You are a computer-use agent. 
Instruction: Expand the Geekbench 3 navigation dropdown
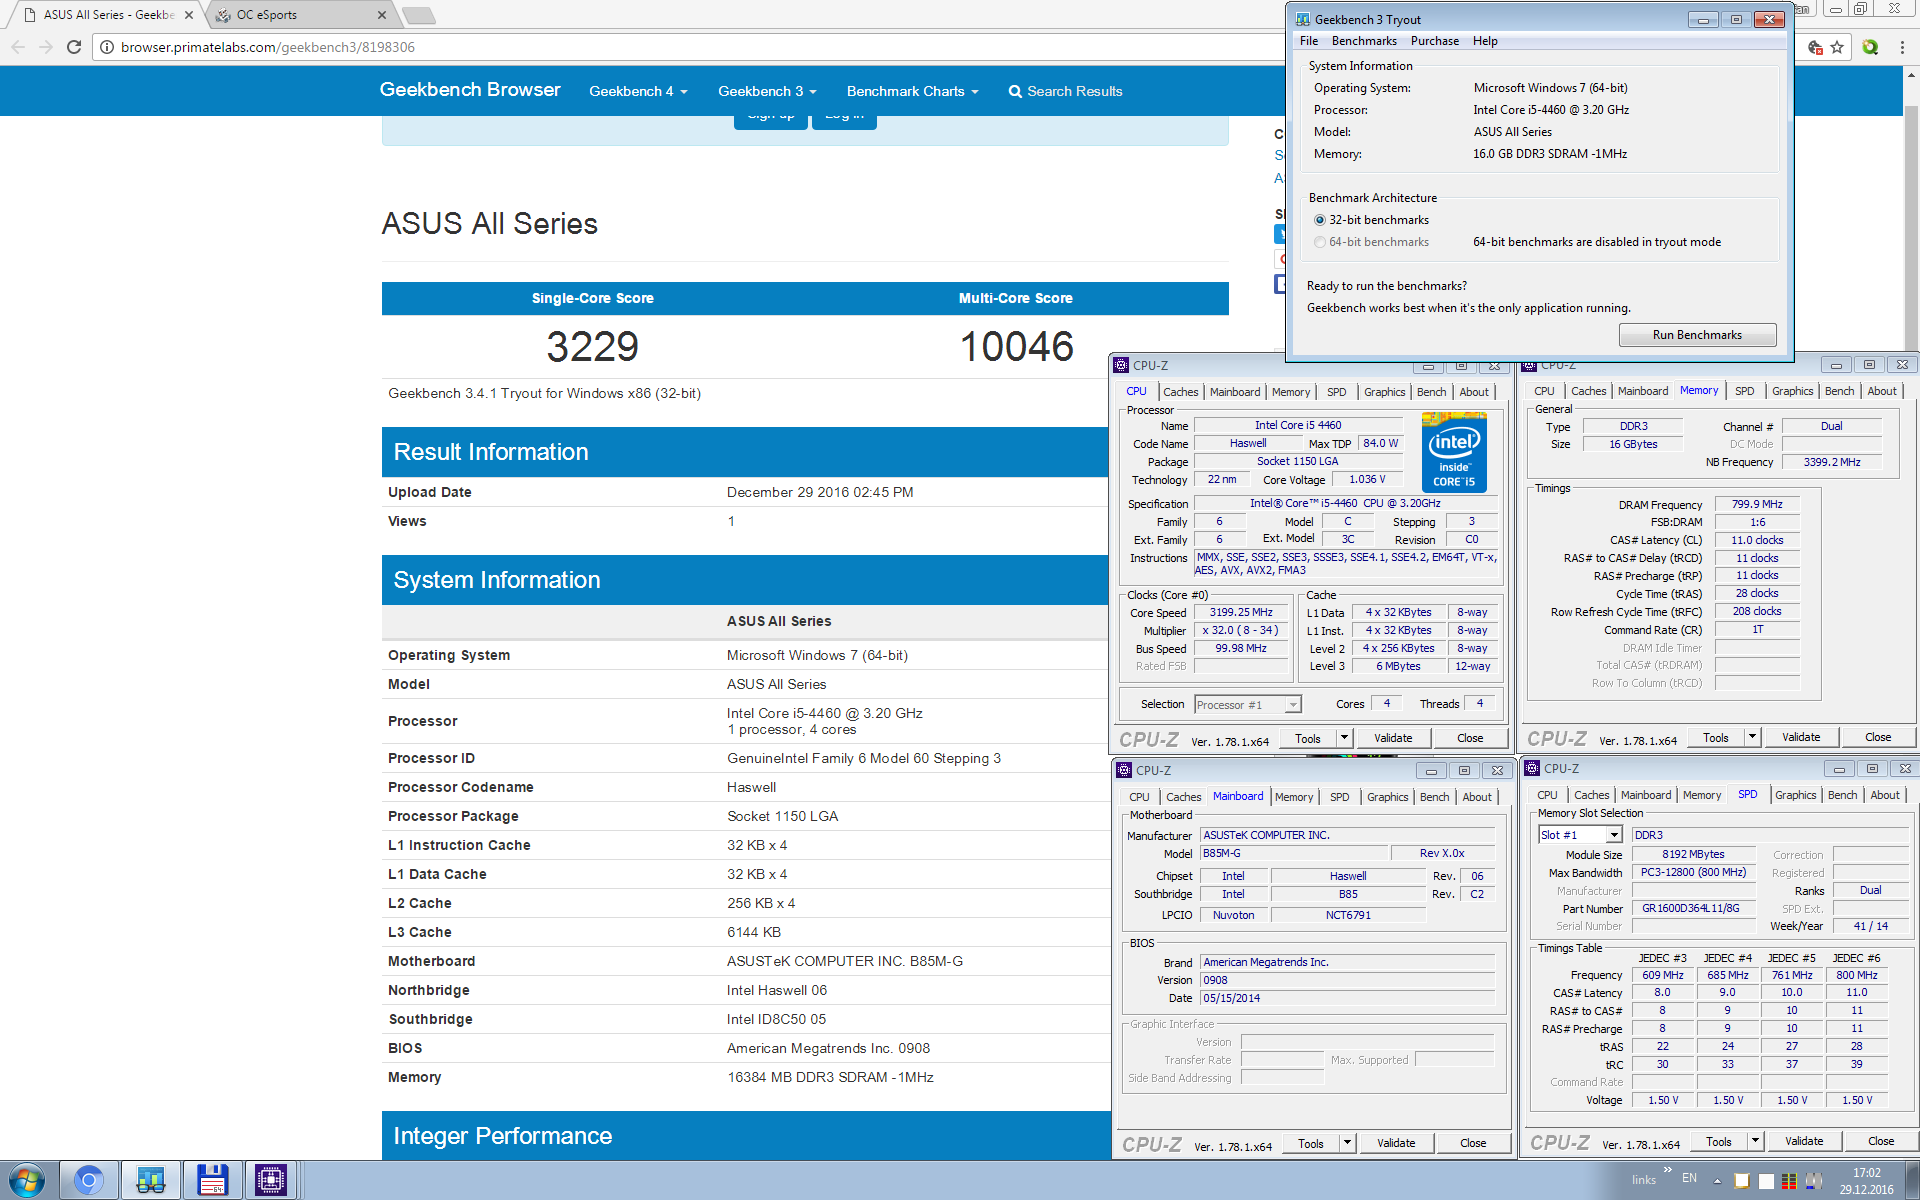coord(767,91)
